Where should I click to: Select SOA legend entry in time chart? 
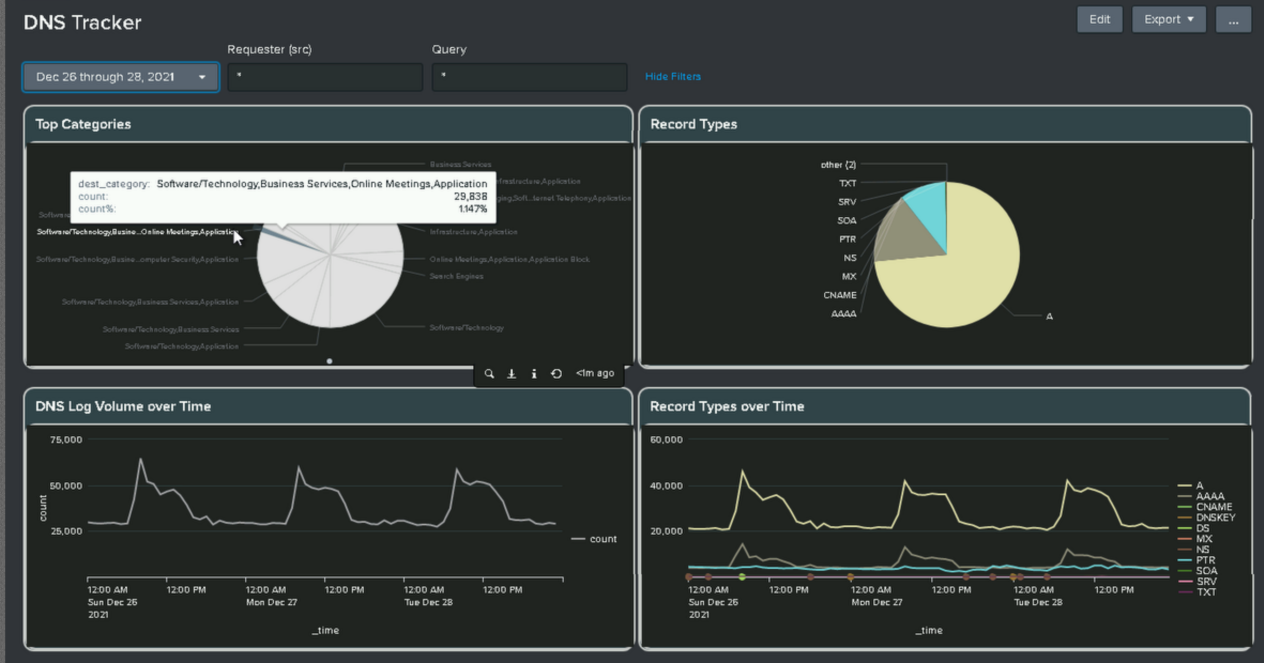1198,571
